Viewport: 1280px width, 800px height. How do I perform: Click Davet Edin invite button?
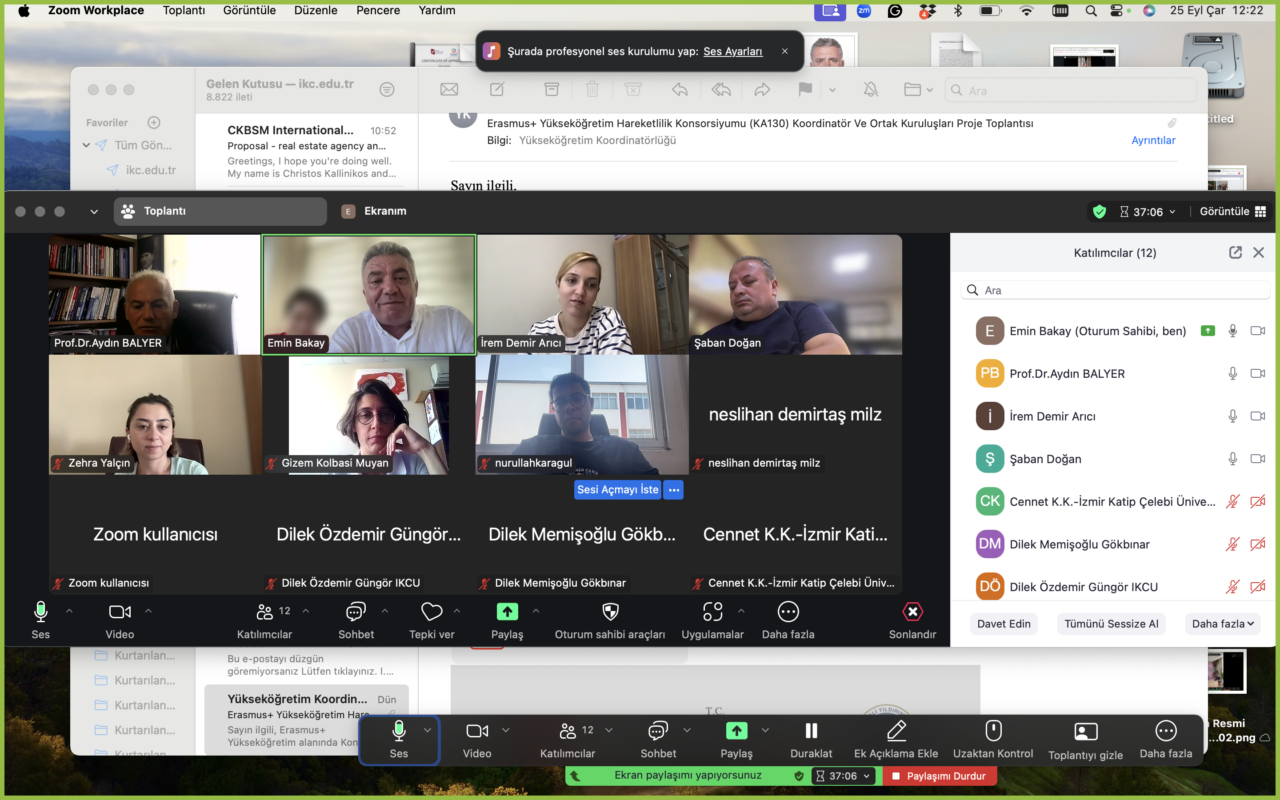(x=1005, y=623)
